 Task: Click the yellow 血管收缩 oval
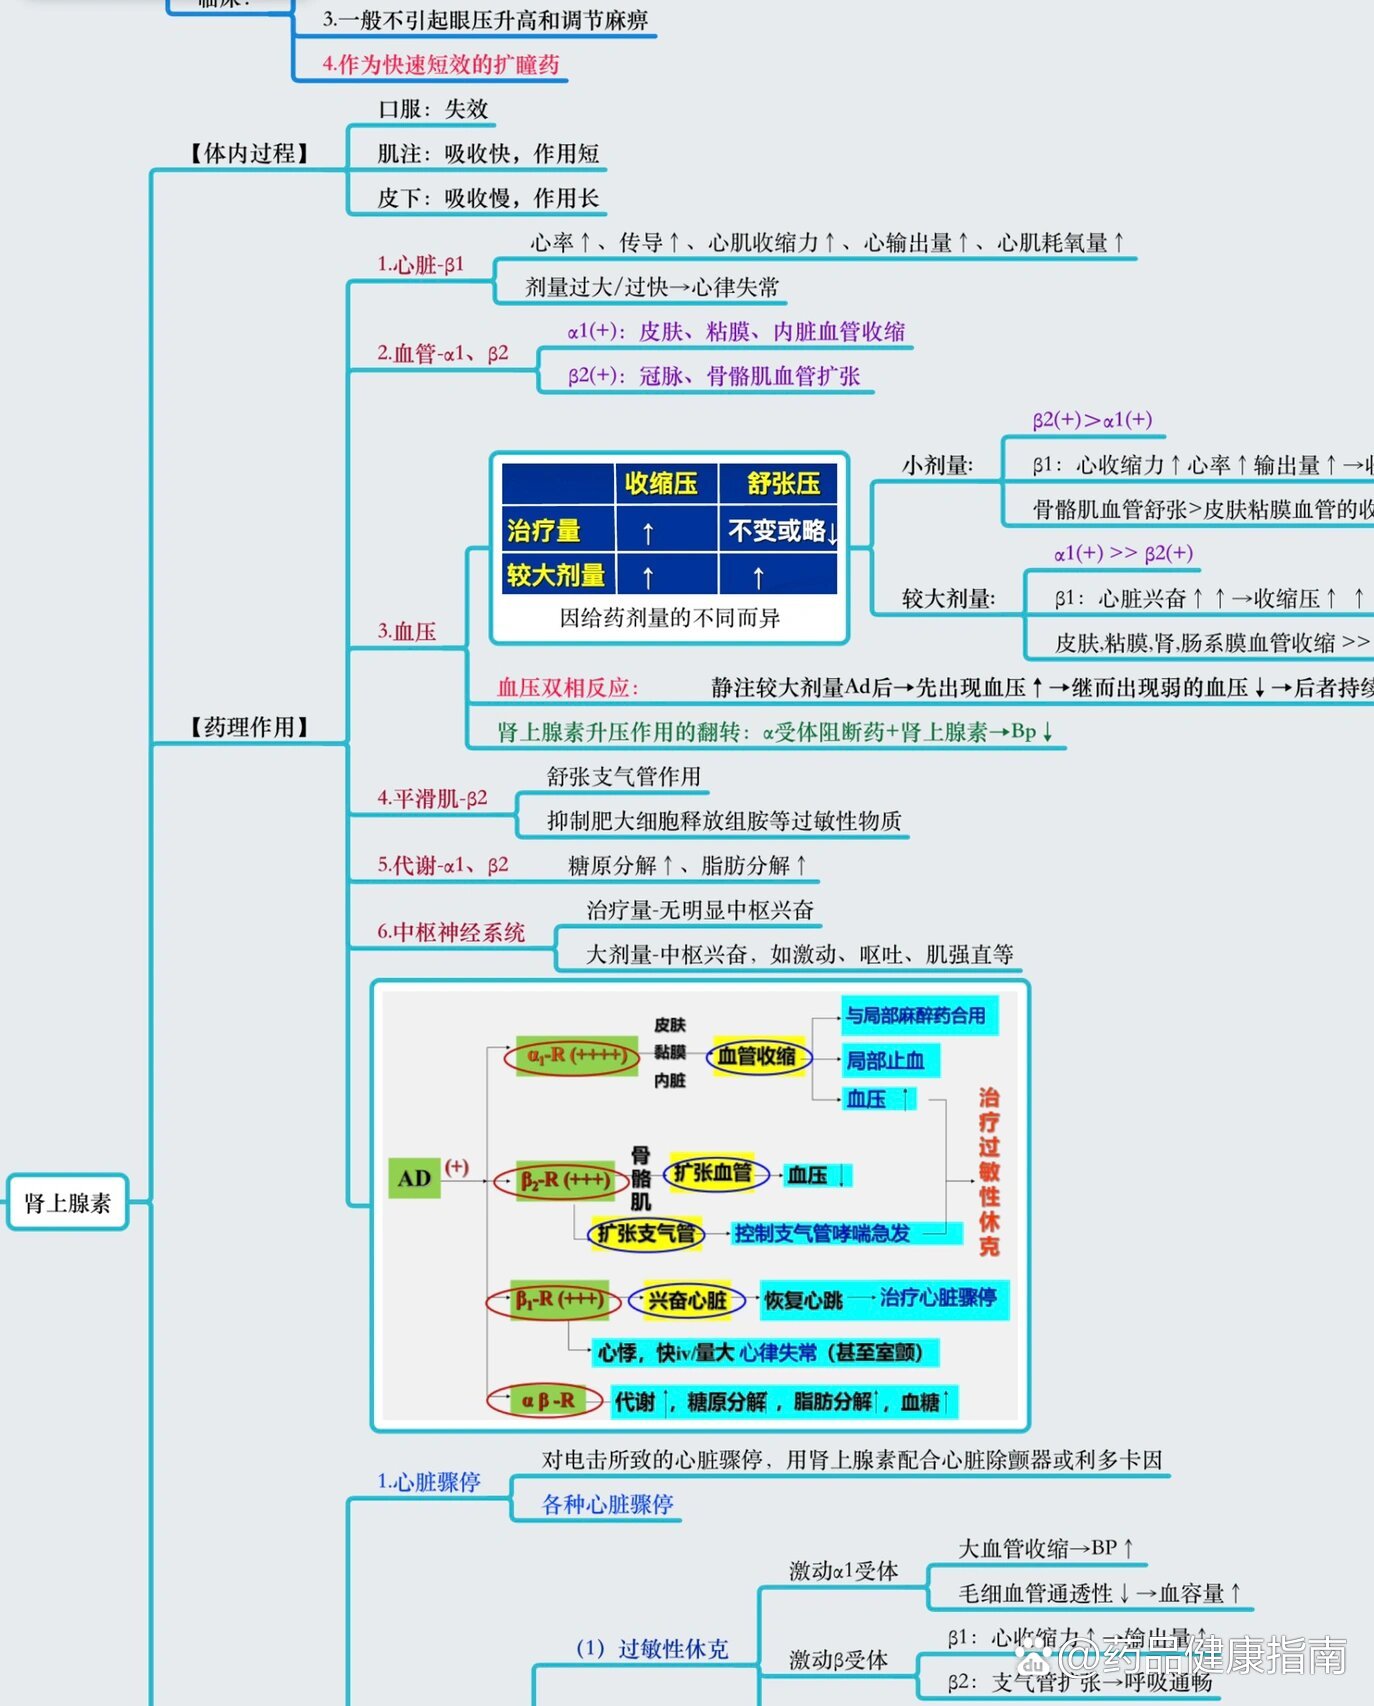click(x=758, y=1056)
